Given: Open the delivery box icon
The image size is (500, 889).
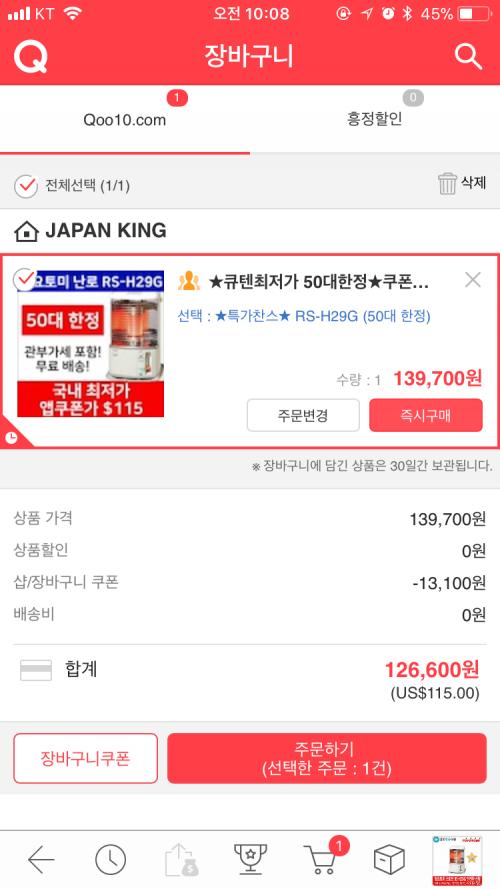Looking at the screenshot, I should [x=389, y=860].
